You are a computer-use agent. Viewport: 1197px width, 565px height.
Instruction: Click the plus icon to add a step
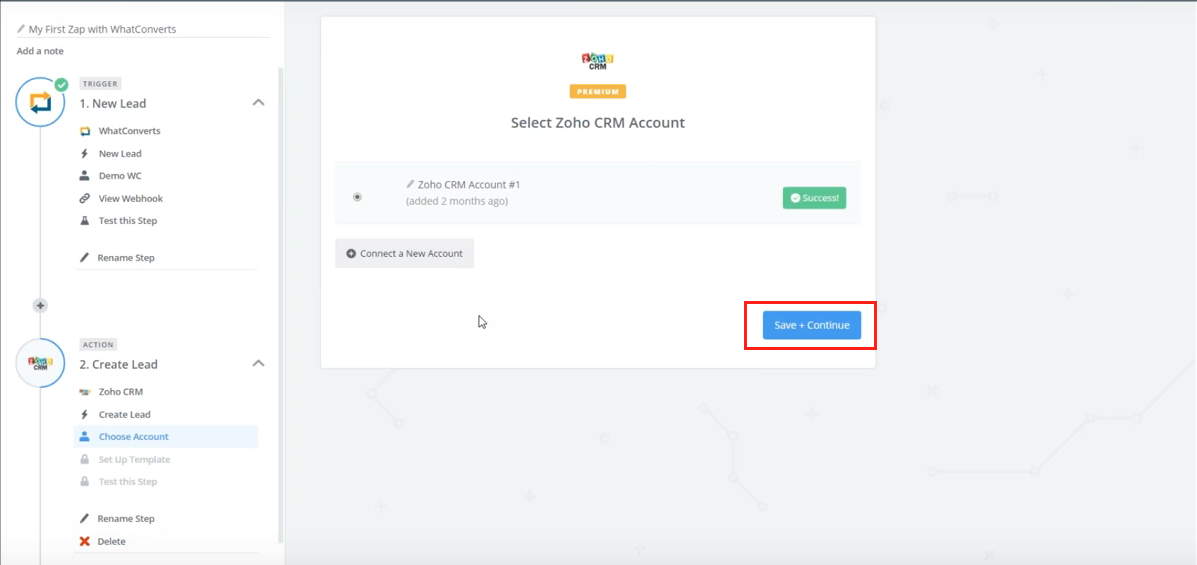40,305
